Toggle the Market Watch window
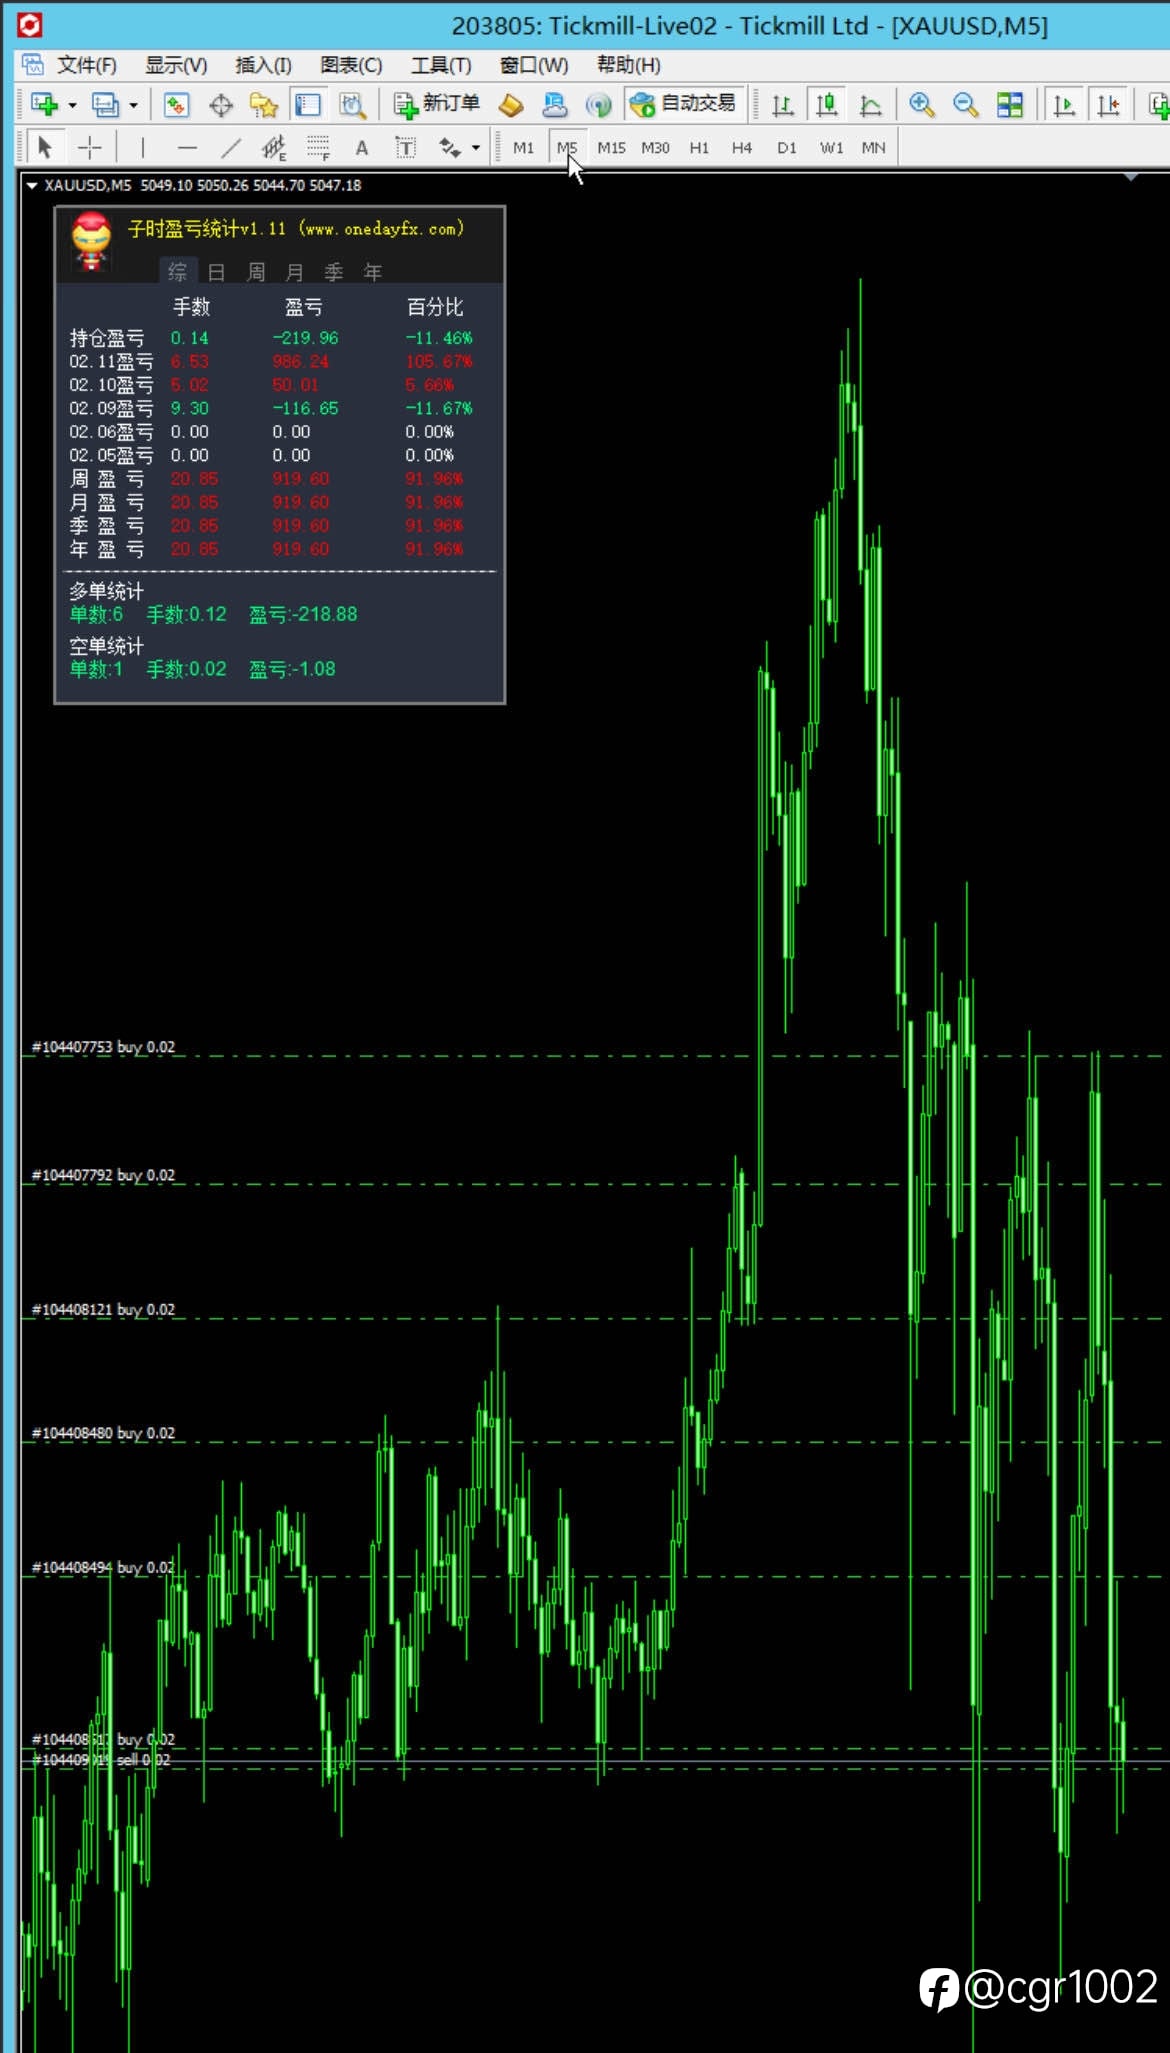1170x2053 pixels. (x=176, y=104)
